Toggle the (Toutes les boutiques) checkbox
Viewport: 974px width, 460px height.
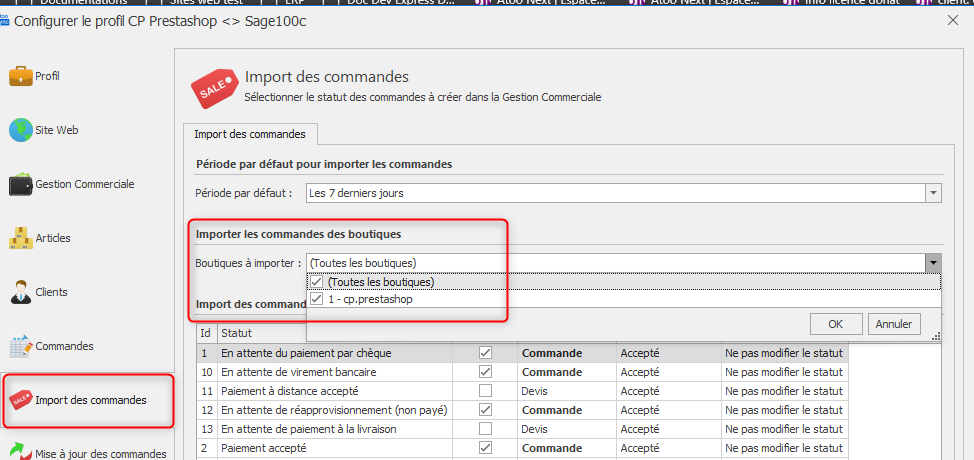pyautogui.click(x=317, y=282)
